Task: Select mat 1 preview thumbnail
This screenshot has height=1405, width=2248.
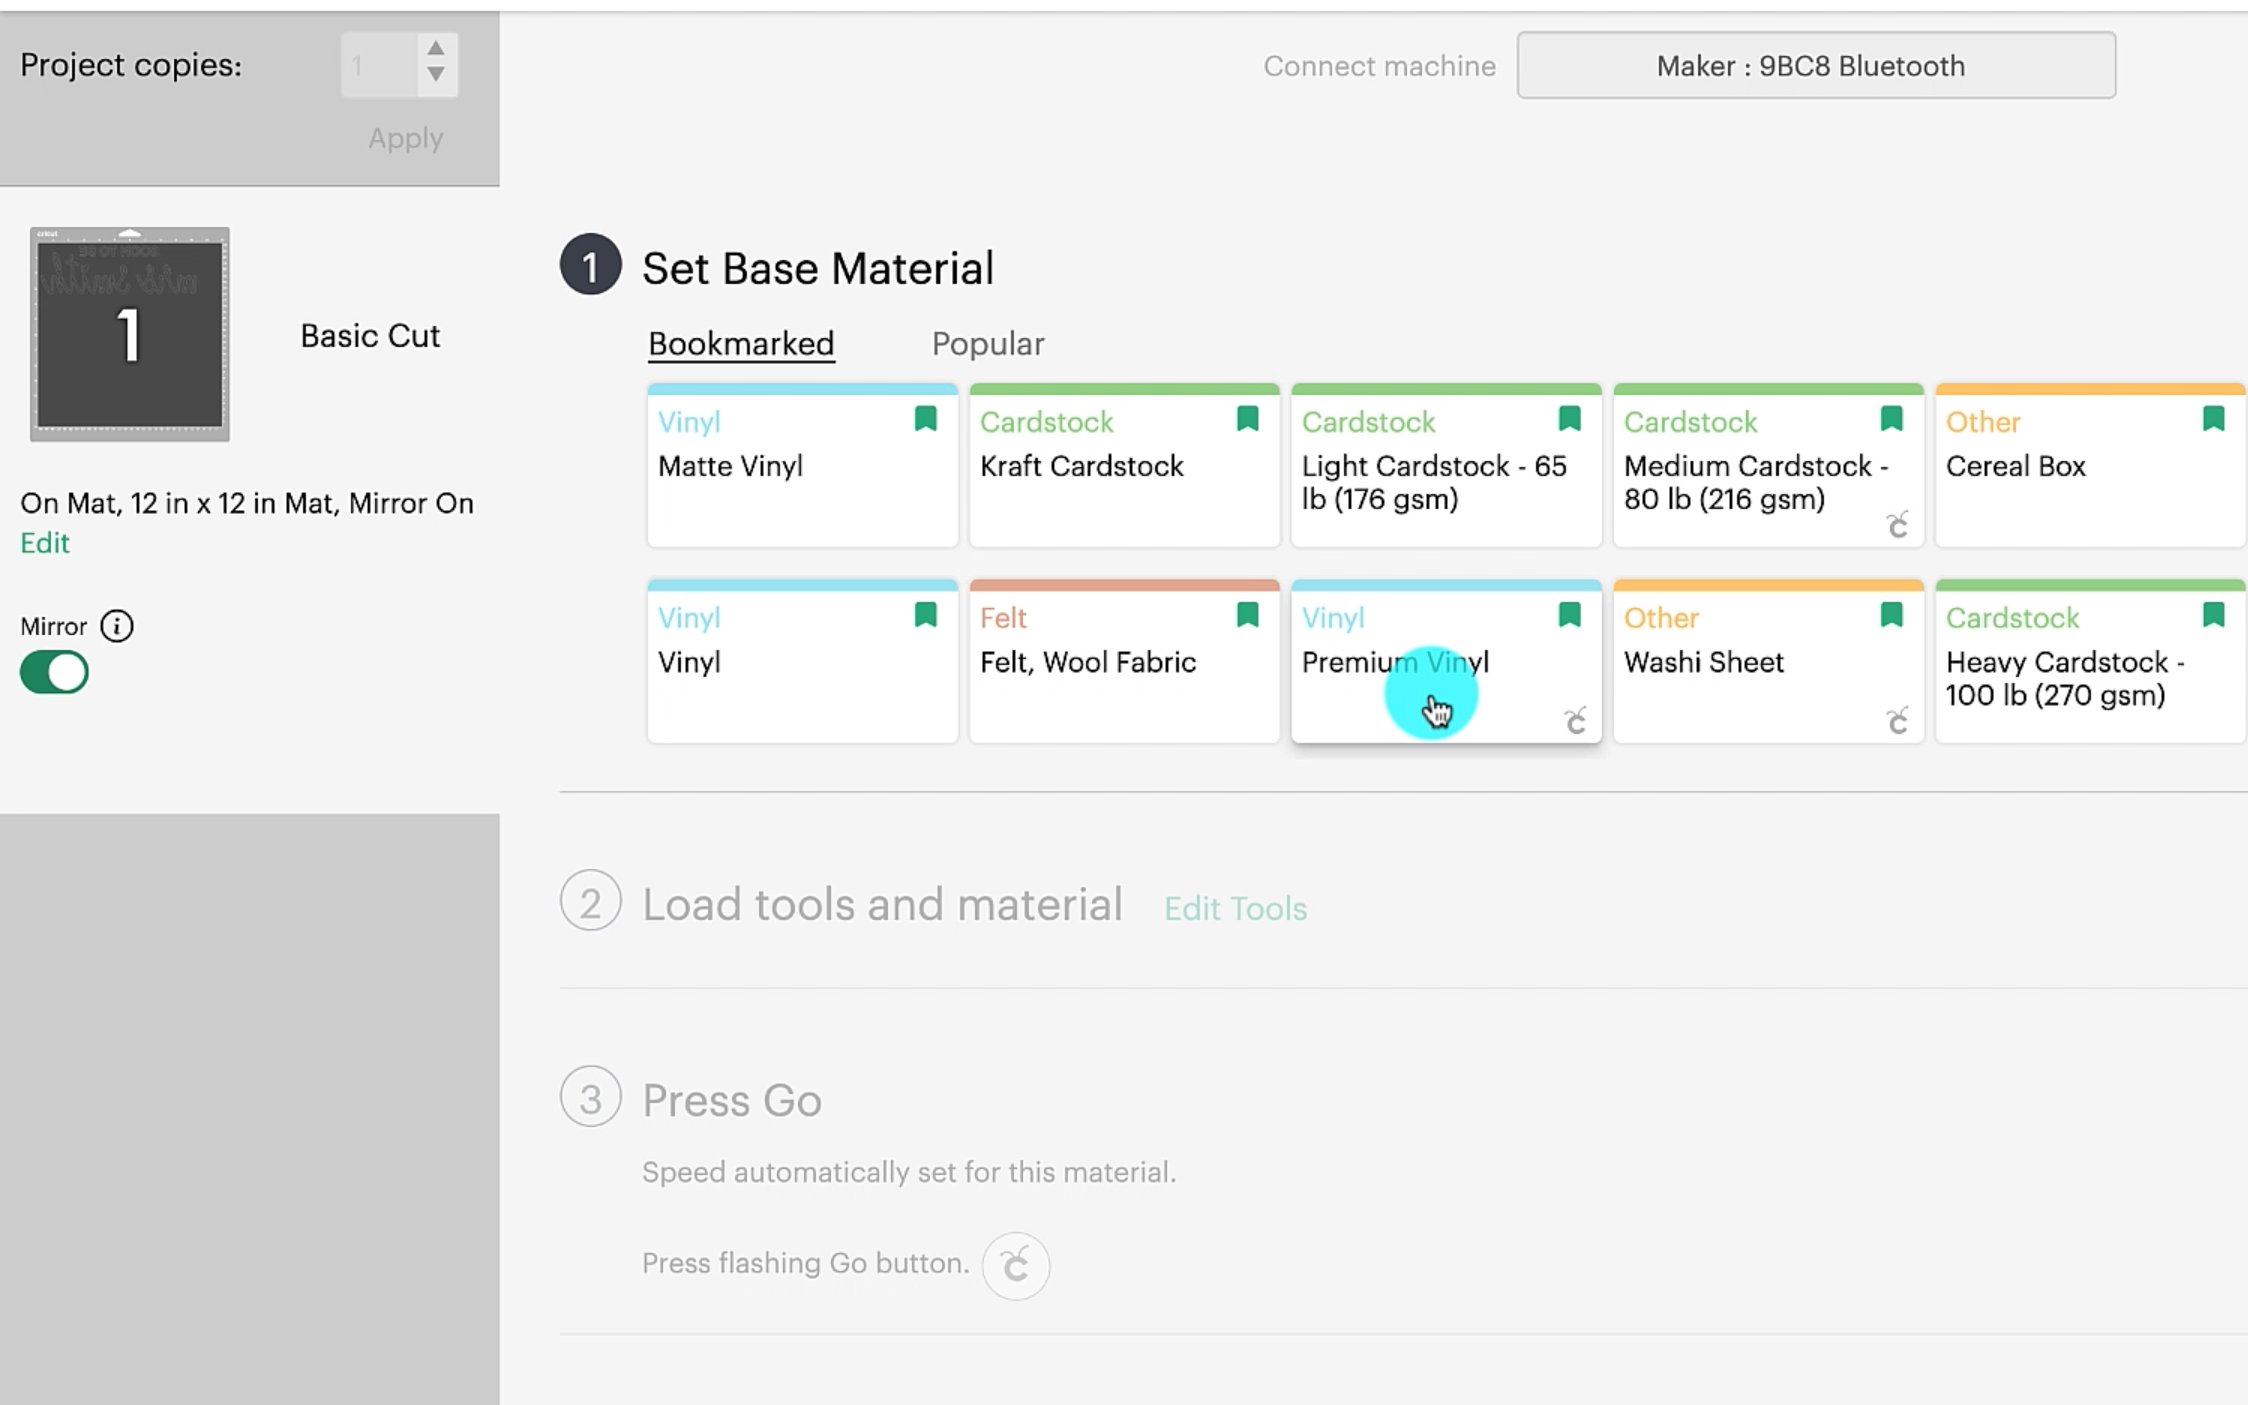Action: (x=130, y=334)
